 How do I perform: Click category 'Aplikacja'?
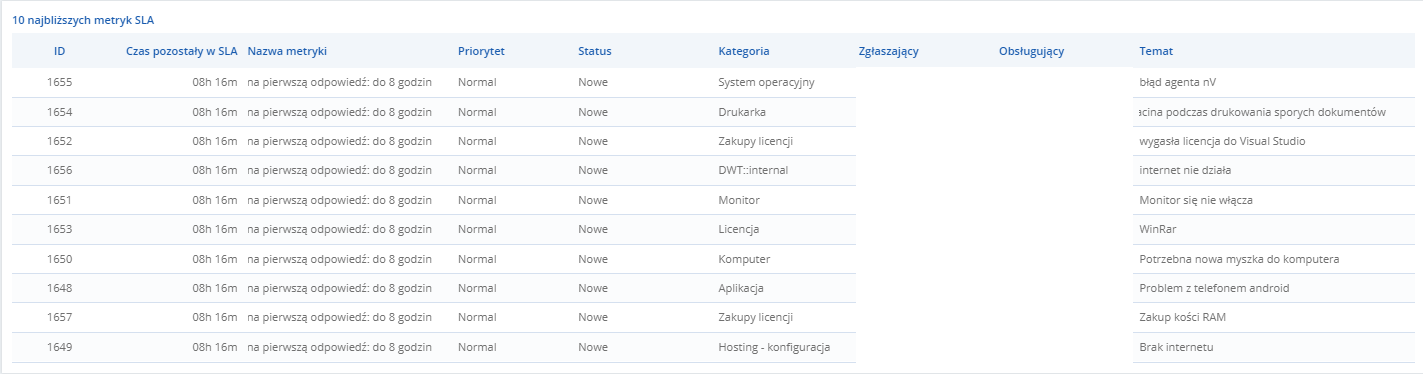(741, 288)
